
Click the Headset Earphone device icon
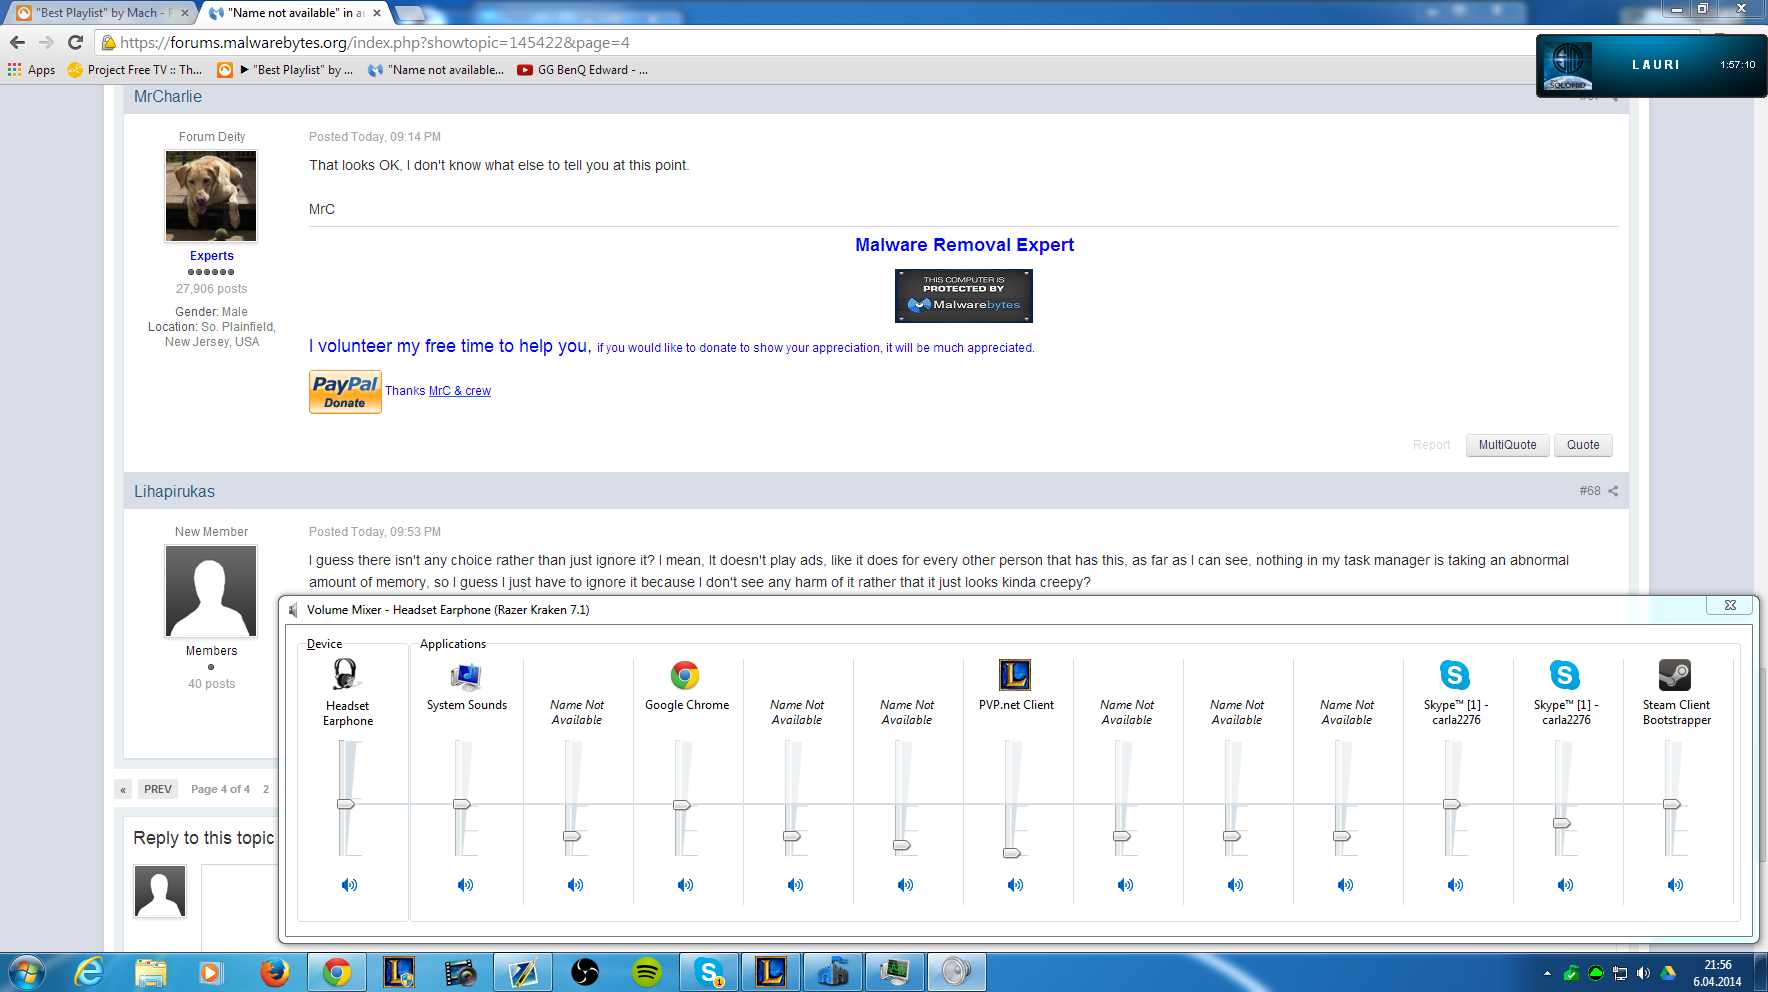click(346, 675)
